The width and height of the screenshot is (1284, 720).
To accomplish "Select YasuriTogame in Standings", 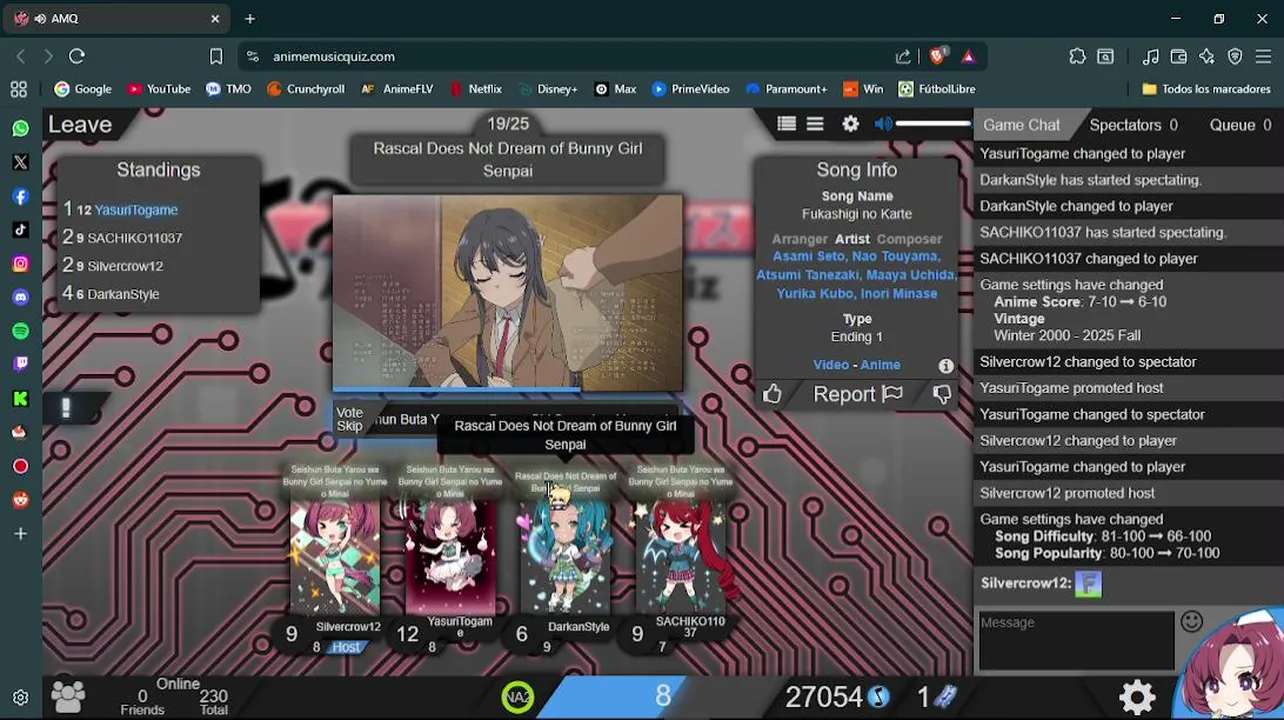I will point(136,210).
